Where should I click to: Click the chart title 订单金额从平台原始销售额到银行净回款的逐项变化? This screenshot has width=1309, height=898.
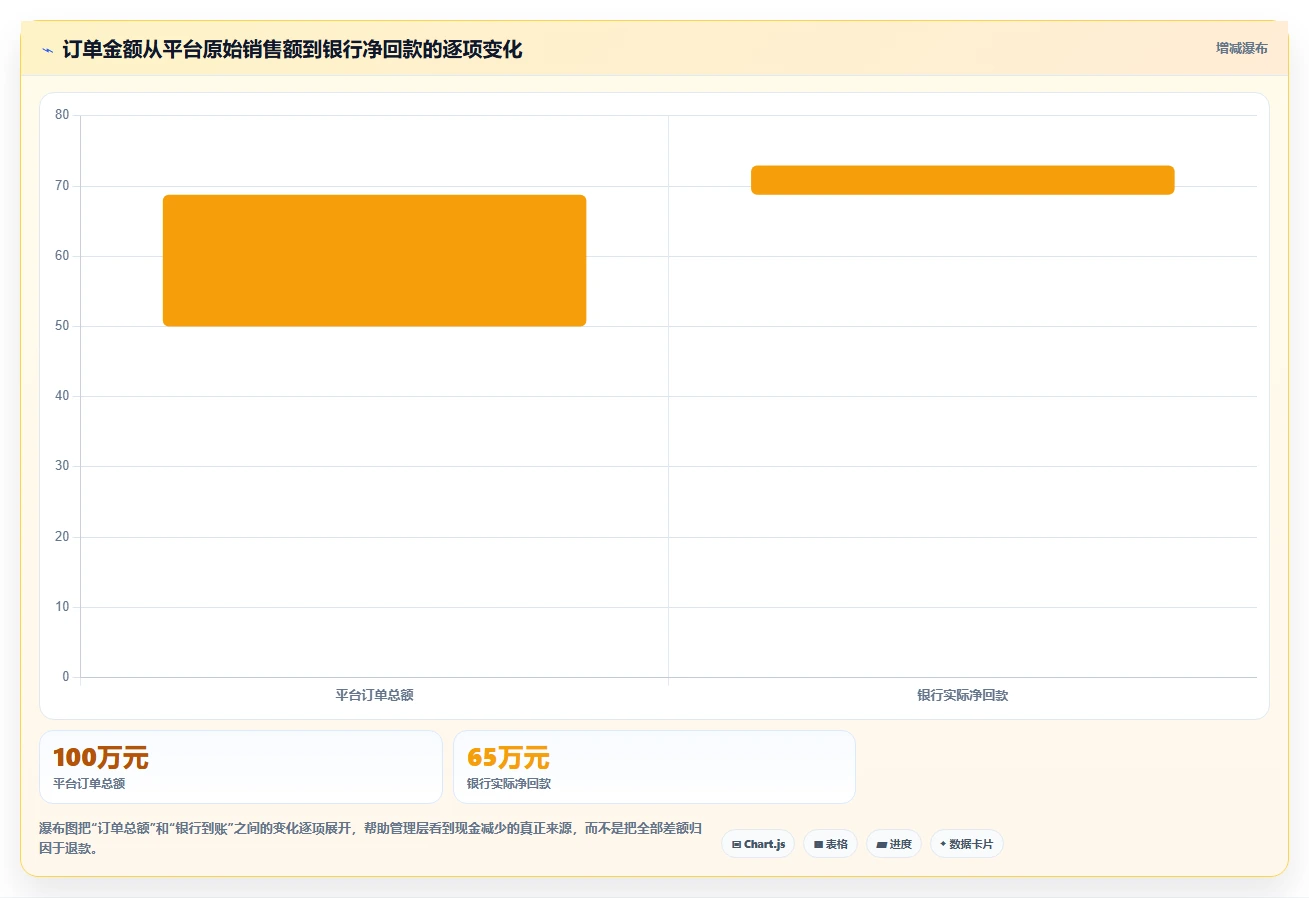coord(292,49)
